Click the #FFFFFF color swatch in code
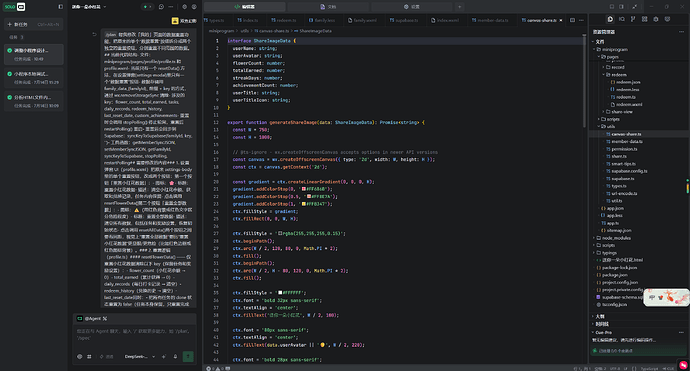This screenshot has width=690, height=371. [x=280, y=293]
